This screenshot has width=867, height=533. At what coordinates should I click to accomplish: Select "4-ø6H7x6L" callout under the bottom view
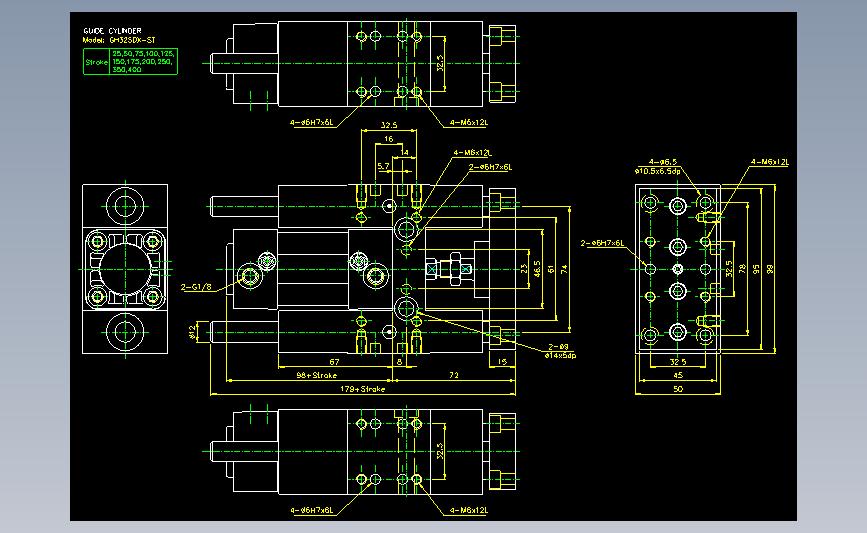pyautogui.click(x=312, y=510)
